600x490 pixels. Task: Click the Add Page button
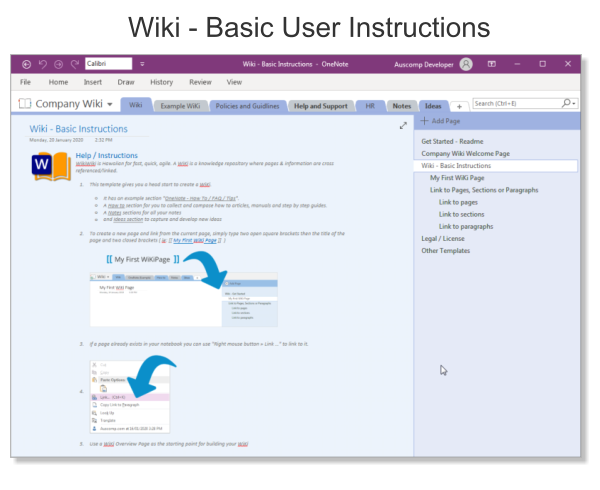pos(440,121)
